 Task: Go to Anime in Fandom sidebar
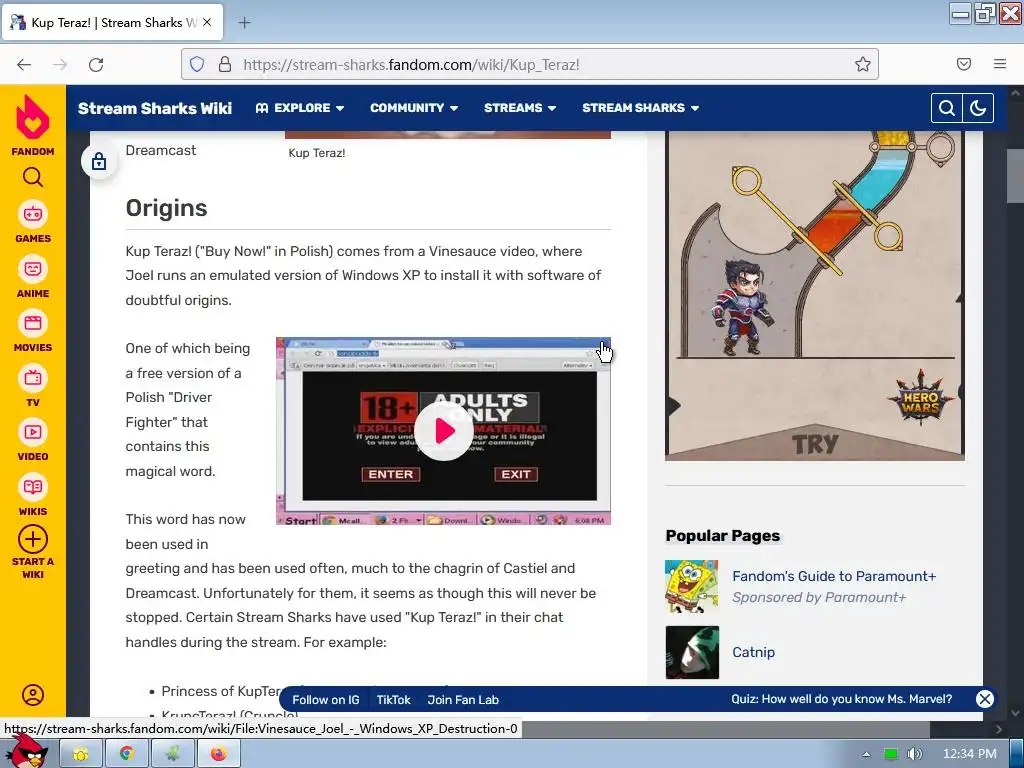coord(33,278)
